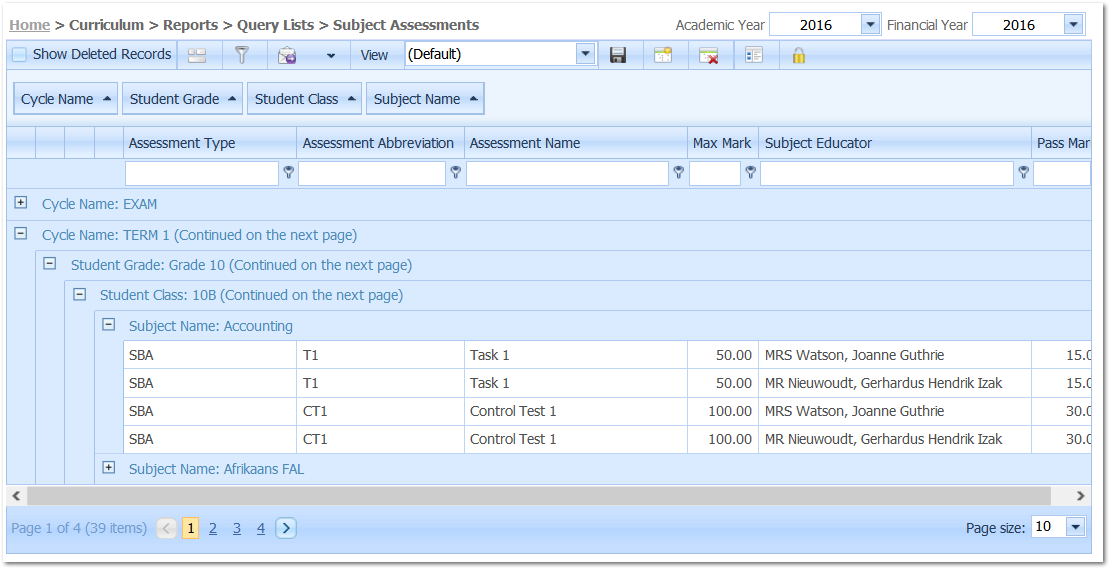Click the horizontal scrollbar thumb
The height and width of the screenshot is (570, 1111).
pos(539,496)
